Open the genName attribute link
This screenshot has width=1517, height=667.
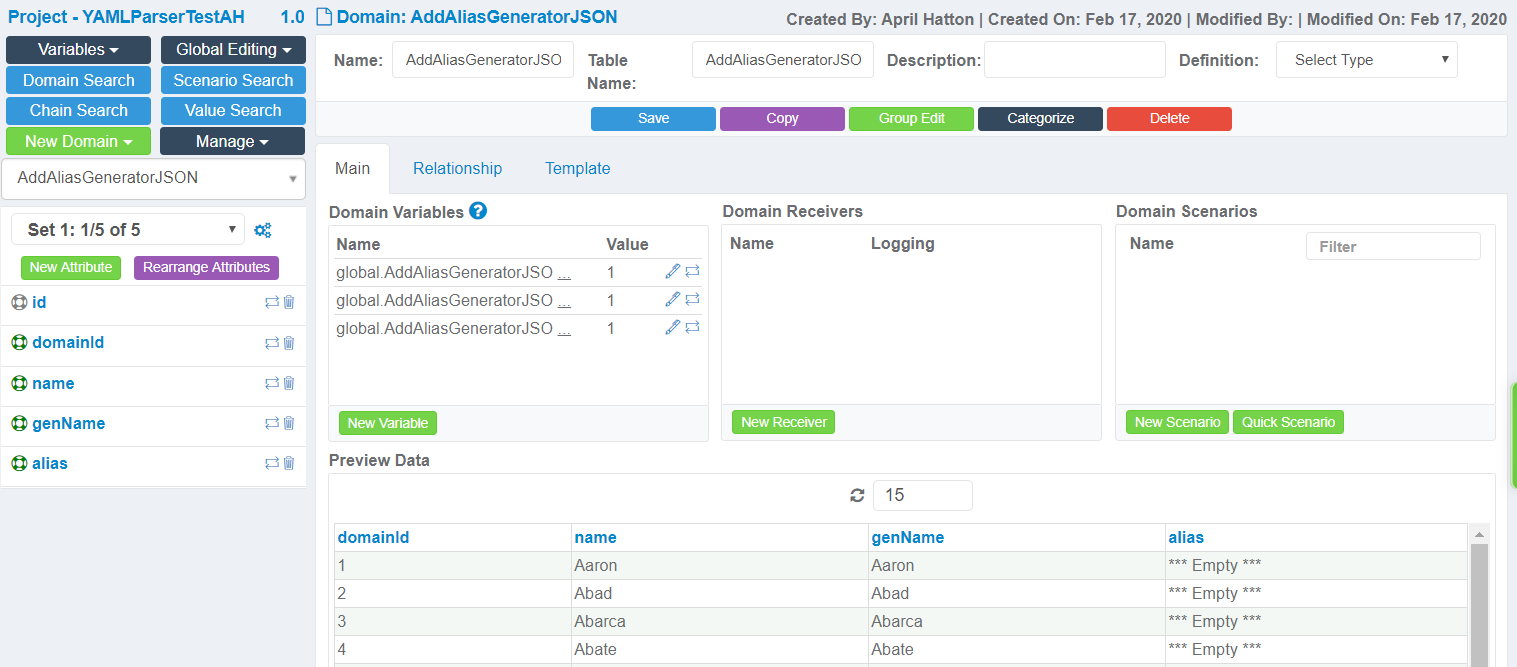(68, 423)
